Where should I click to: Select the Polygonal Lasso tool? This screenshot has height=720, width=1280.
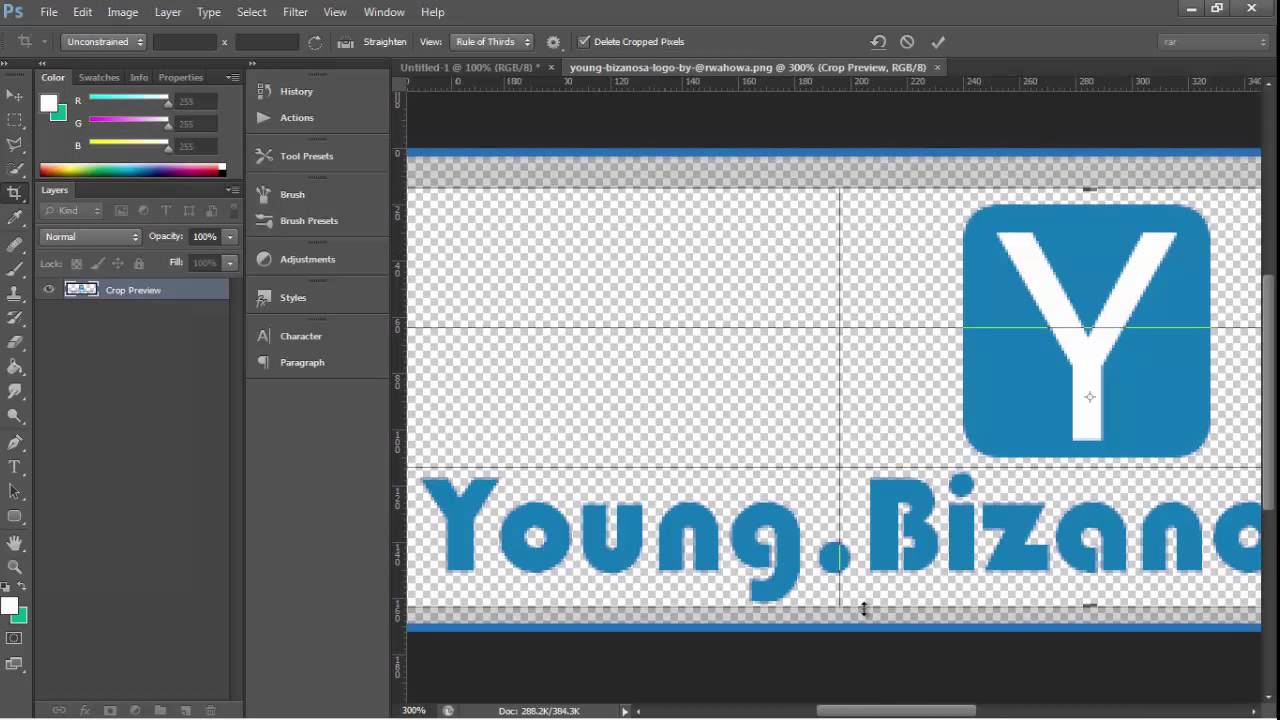pos(15,145)
